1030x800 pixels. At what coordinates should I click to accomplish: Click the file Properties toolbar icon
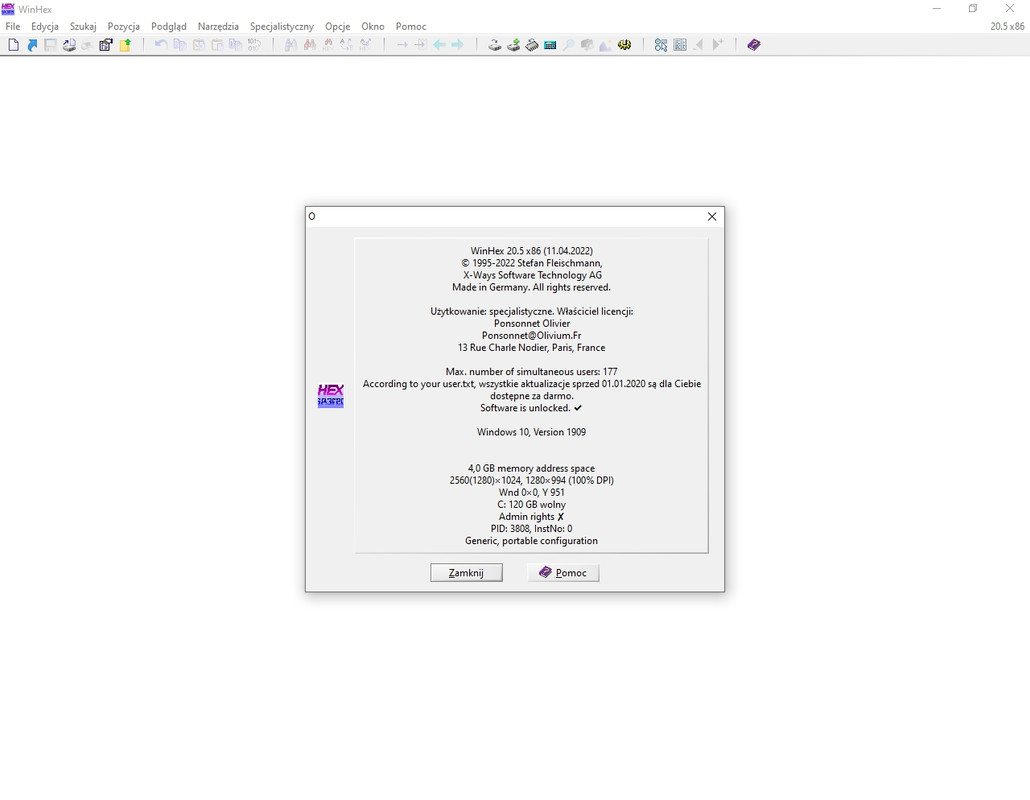[106, 45]
